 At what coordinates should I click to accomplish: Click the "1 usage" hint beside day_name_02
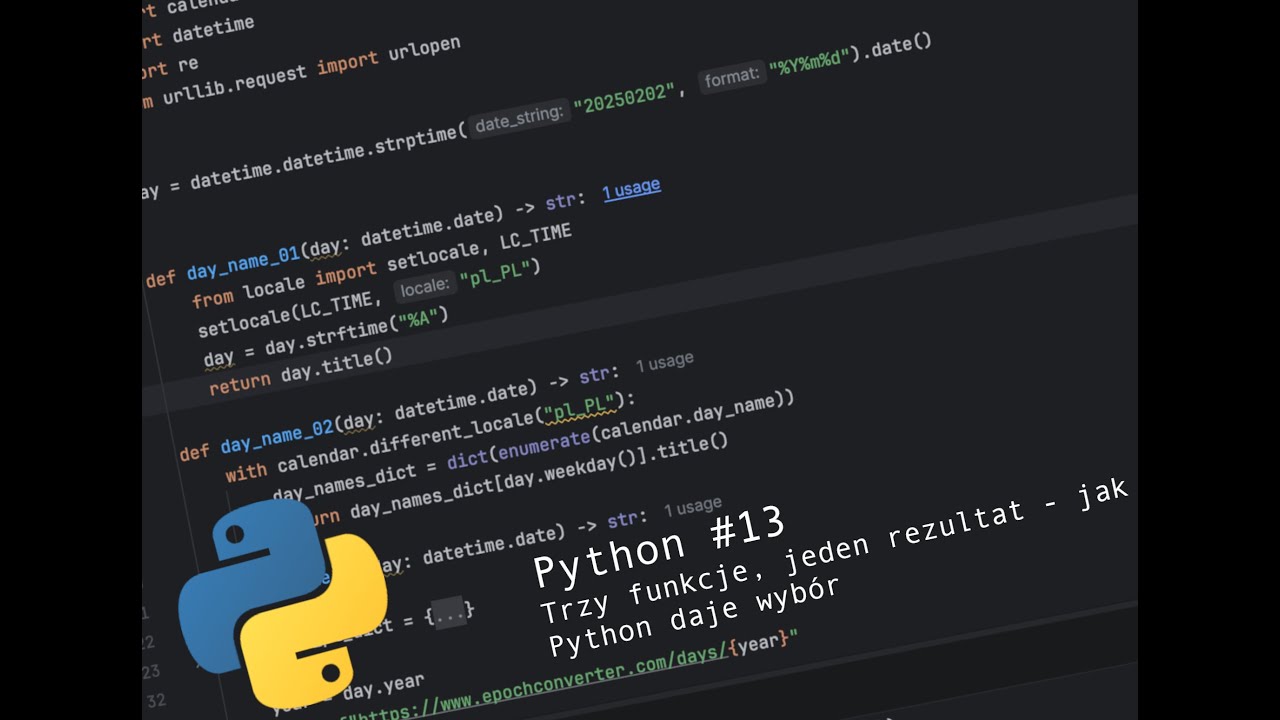click(x=664, y=363)
